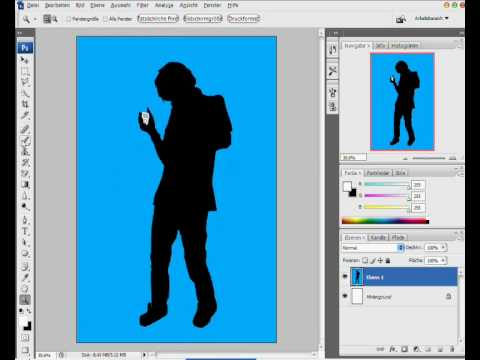The width and height of the screenshot is (480, 360).
Task: Select the Lasso tool
Action: point(25,83)
